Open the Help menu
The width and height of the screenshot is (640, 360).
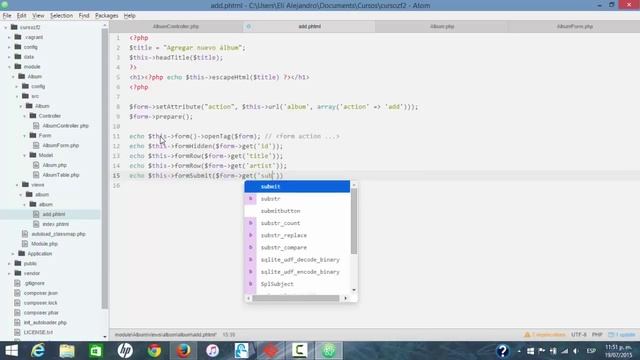[x=129, y=16]
